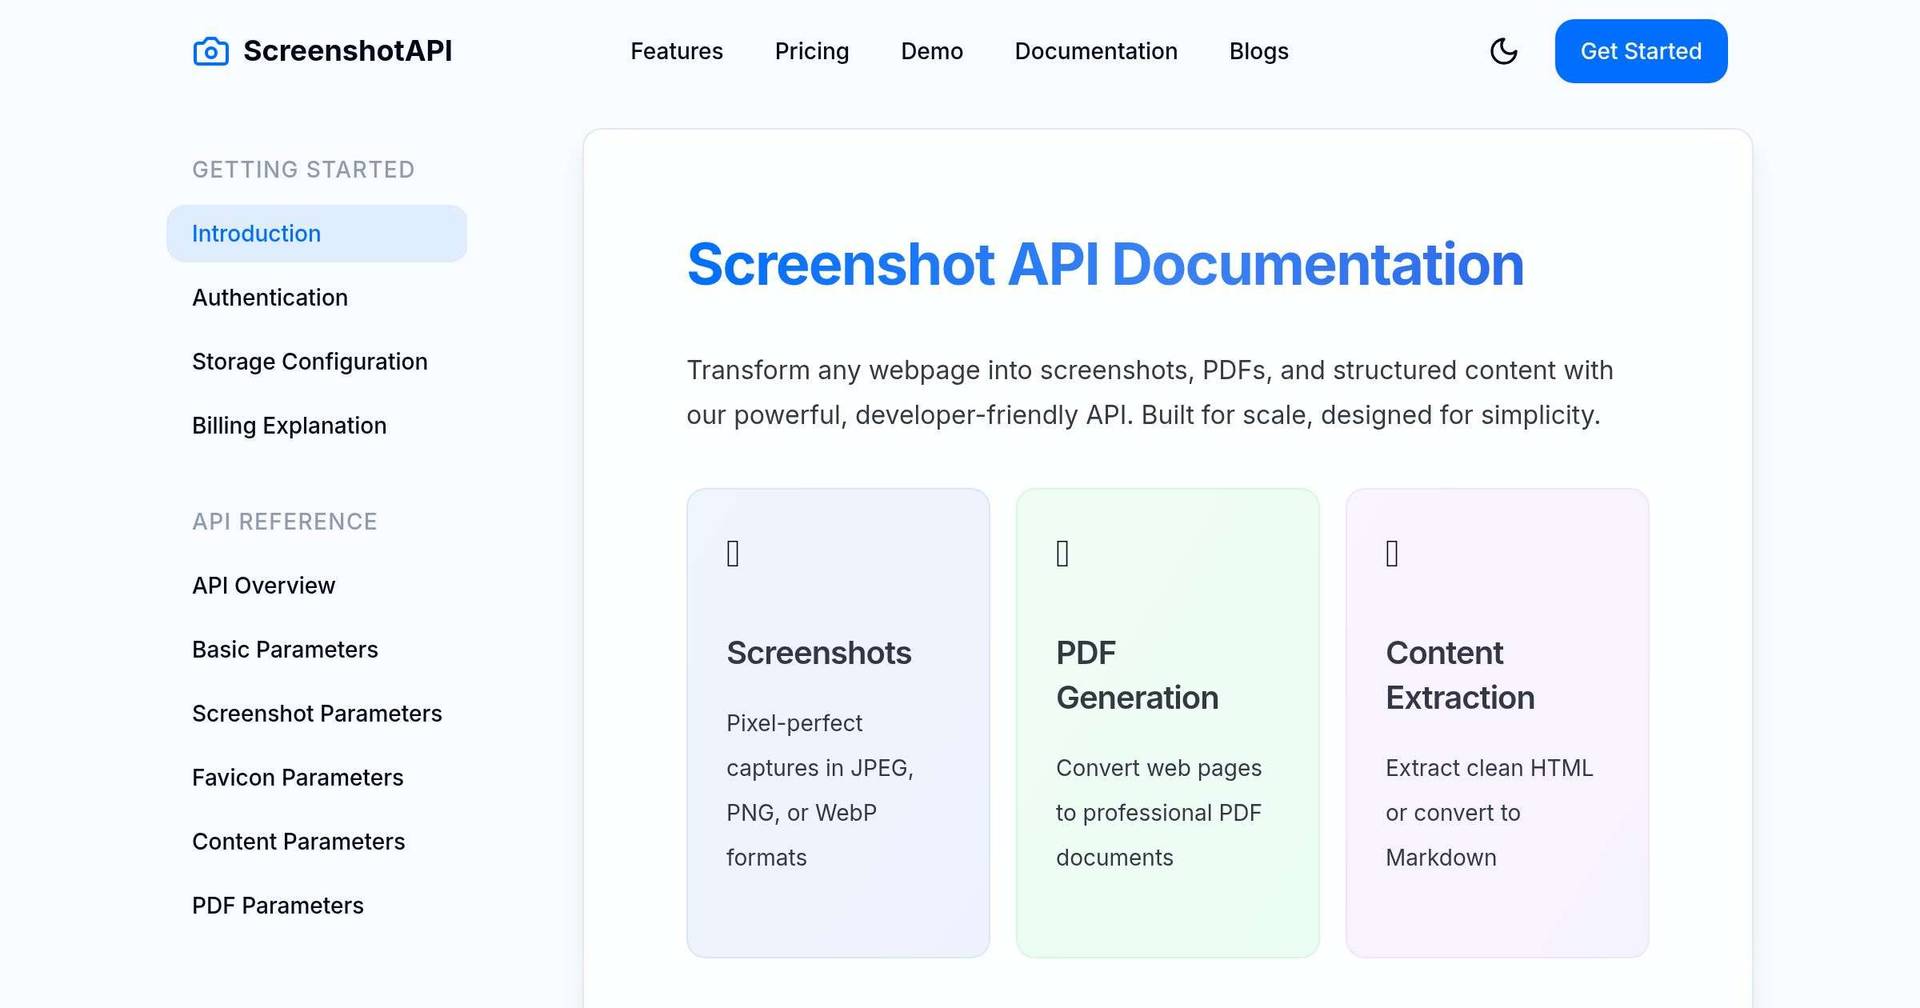Open the Authentication guide

pos(269,297)
